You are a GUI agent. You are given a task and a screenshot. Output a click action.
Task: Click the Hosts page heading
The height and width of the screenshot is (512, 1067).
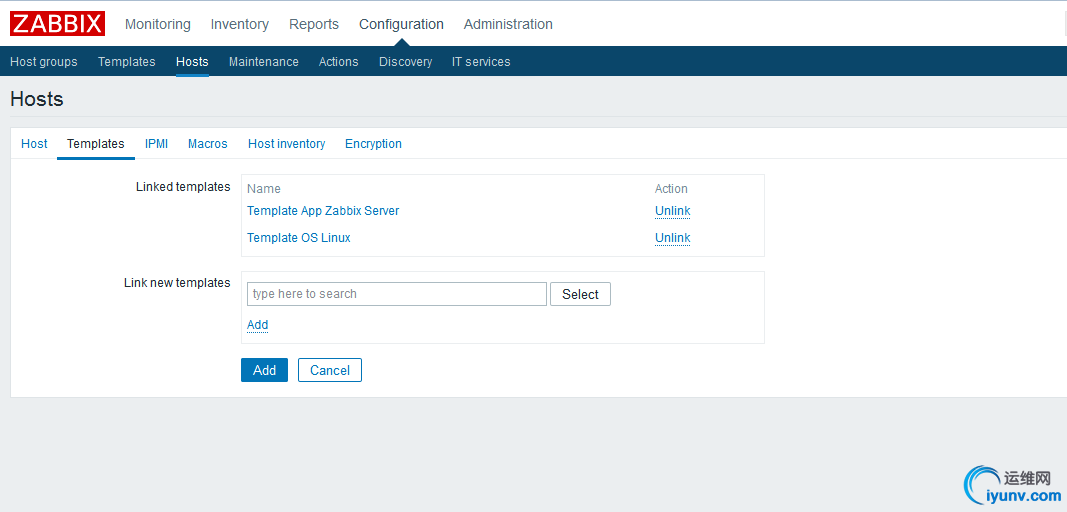click(37, 99)
